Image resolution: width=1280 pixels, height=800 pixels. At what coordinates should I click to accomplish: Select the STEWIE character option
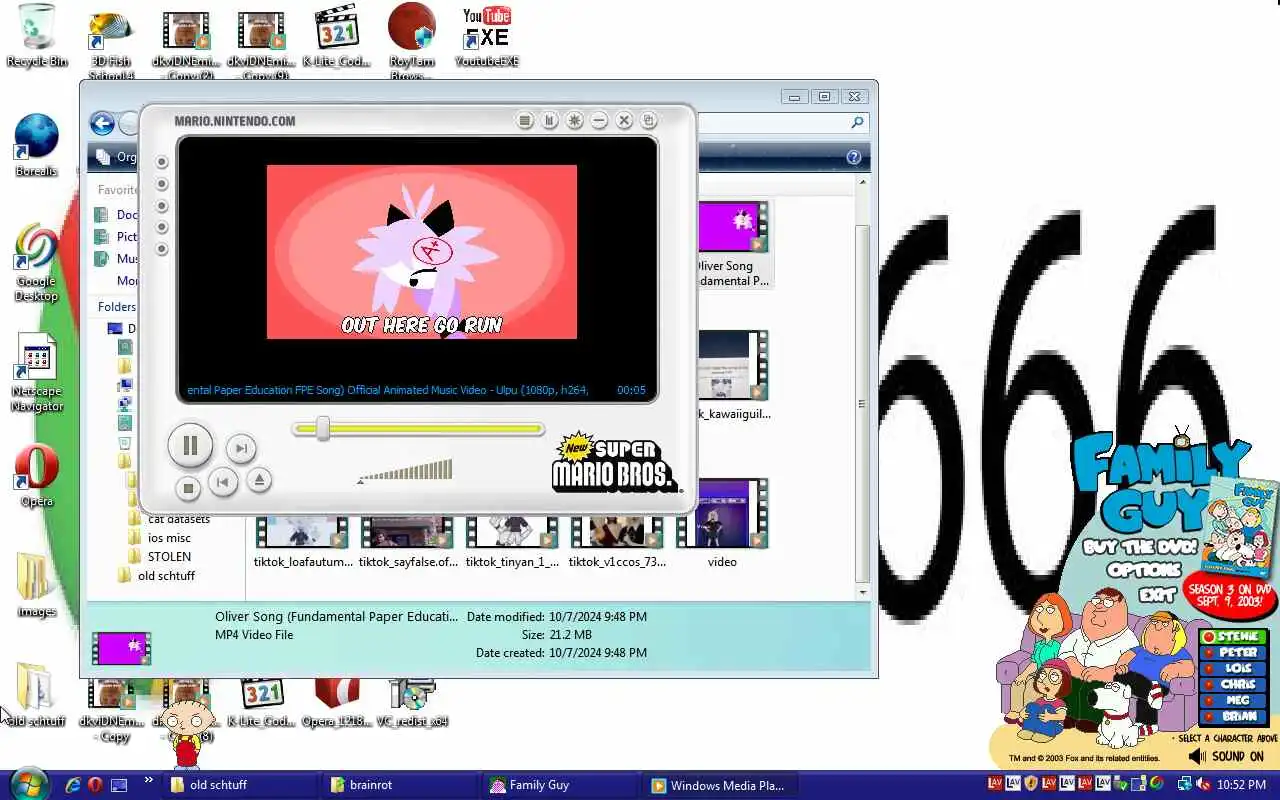point(1233,637)
